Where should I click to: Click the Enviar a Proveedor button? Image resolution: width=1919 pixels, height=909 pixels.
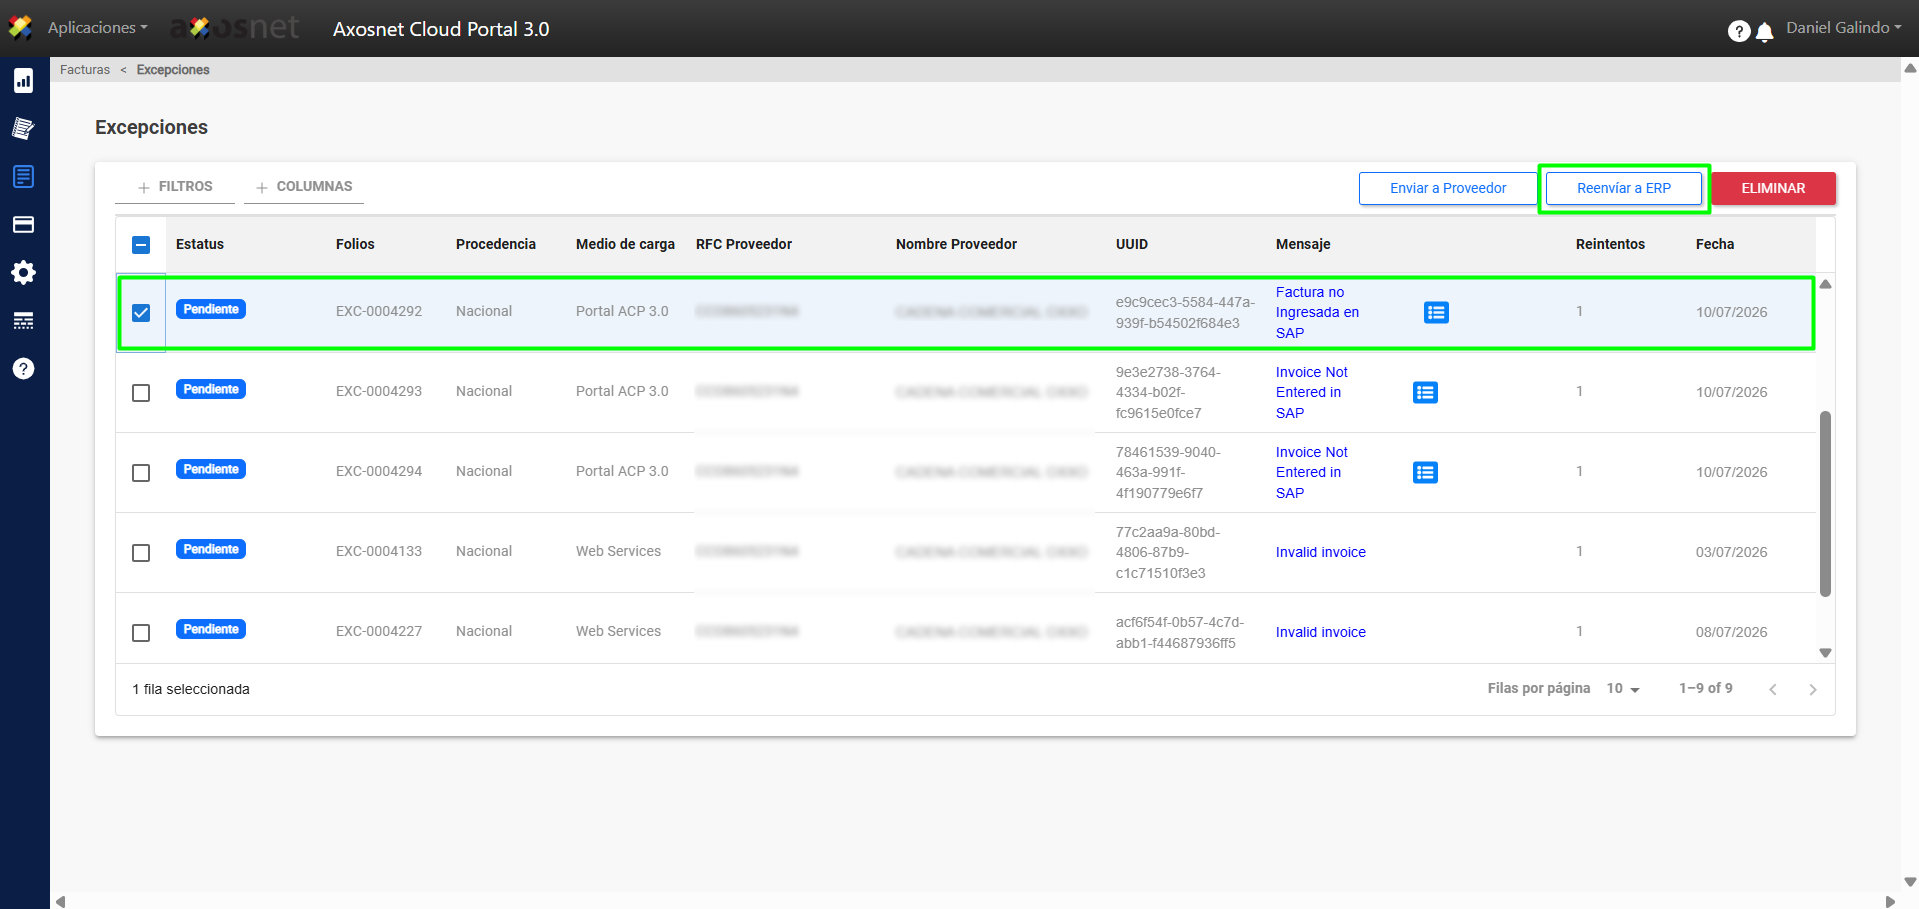[1448, 188]
